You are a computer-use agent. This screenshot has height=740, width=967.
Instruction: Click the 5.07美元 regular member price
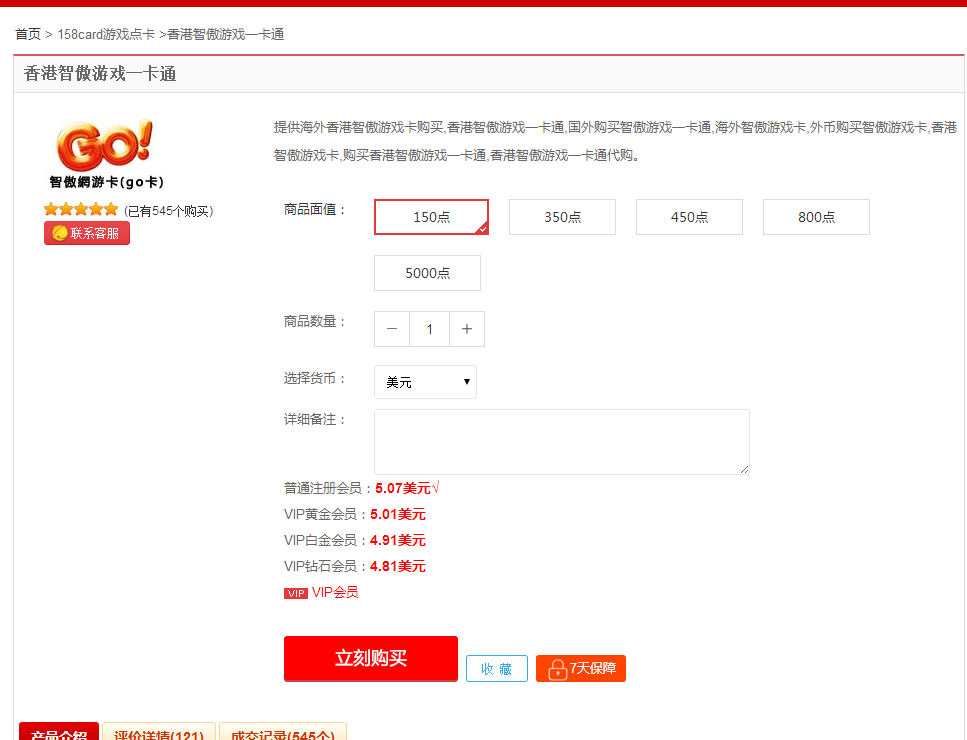coord(403,488)
